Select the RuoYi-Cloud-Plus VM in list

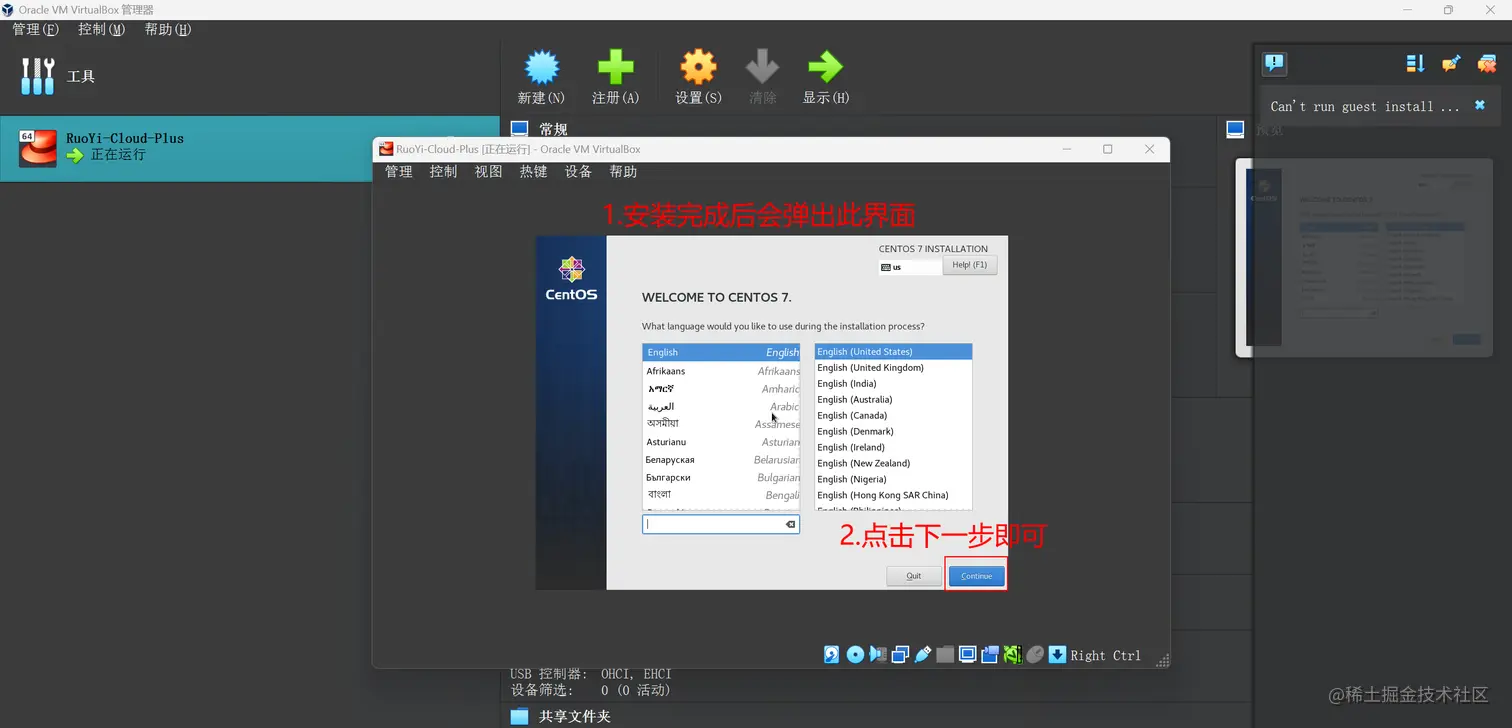(x=249, y=148)
